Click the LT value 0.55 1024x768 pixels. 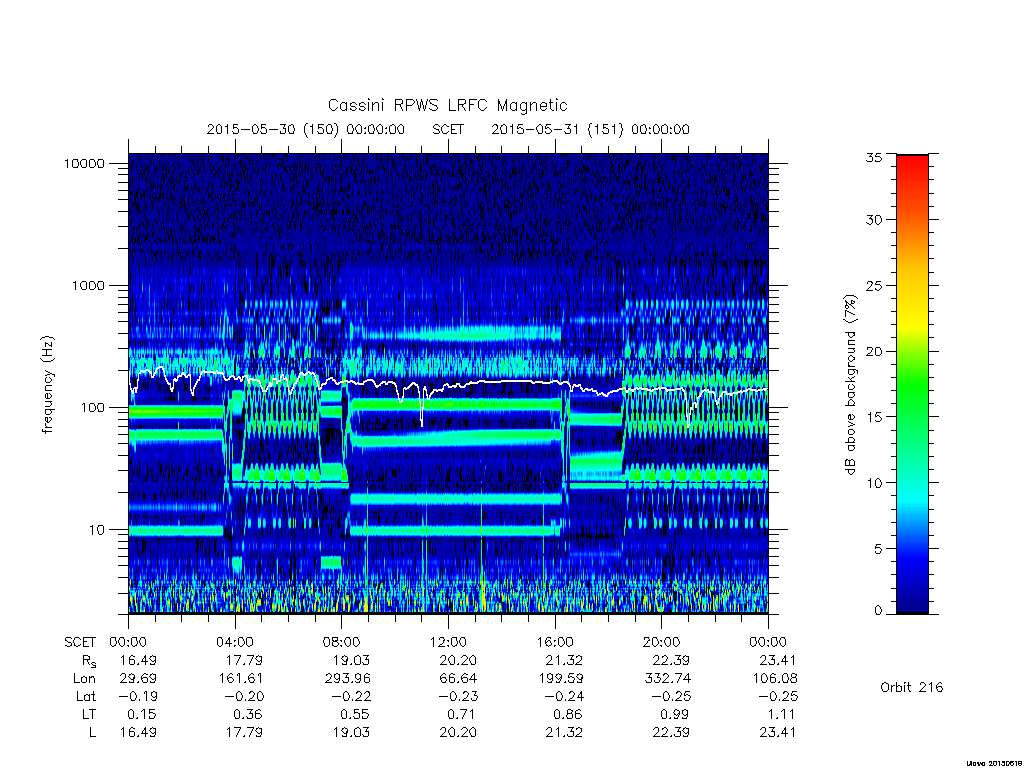point(356,714)
